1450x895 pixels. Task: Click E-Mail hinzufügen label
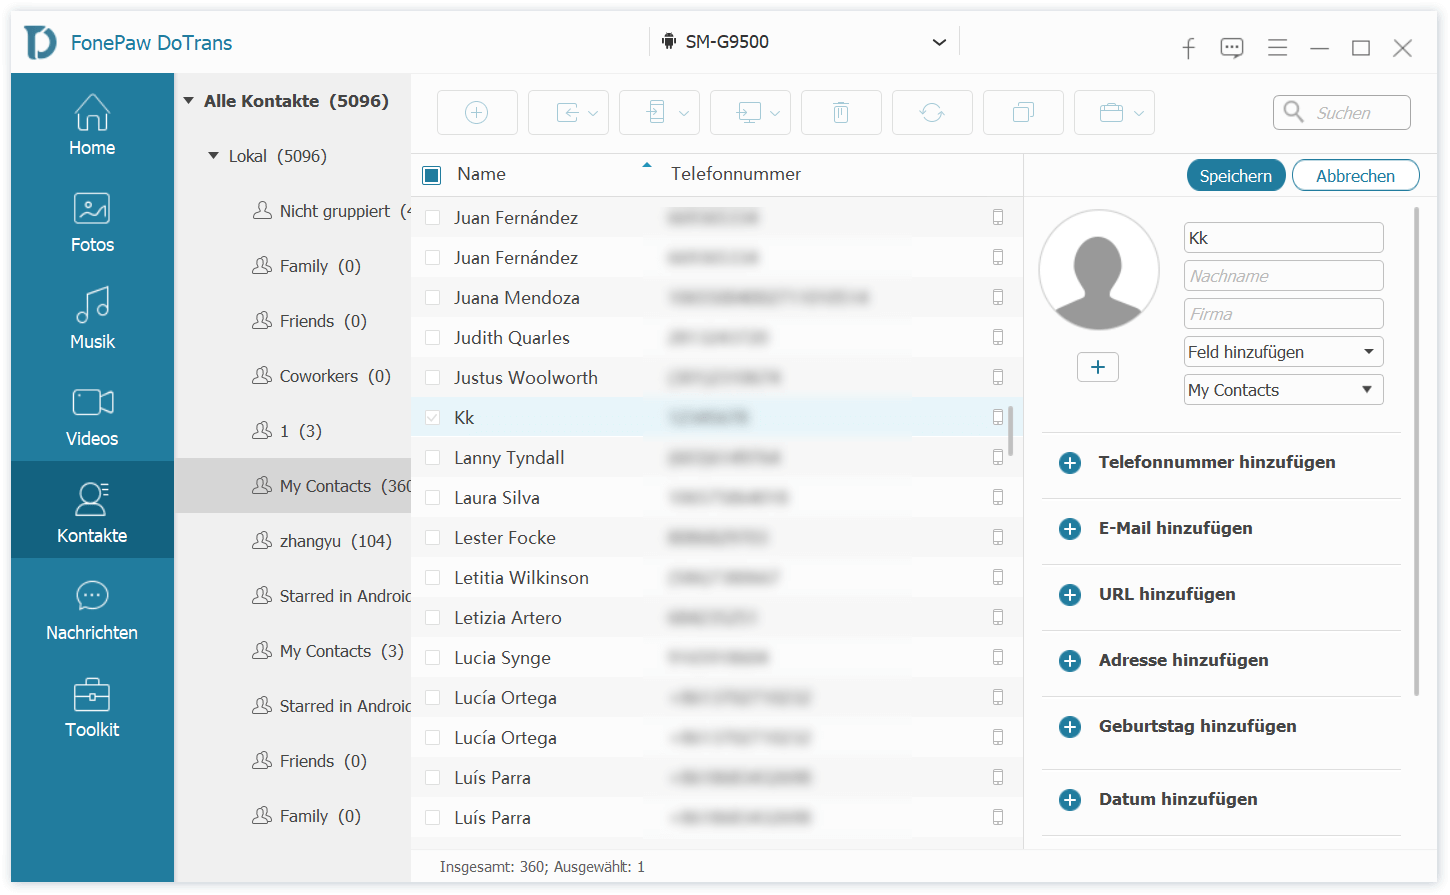(1175, 528)
